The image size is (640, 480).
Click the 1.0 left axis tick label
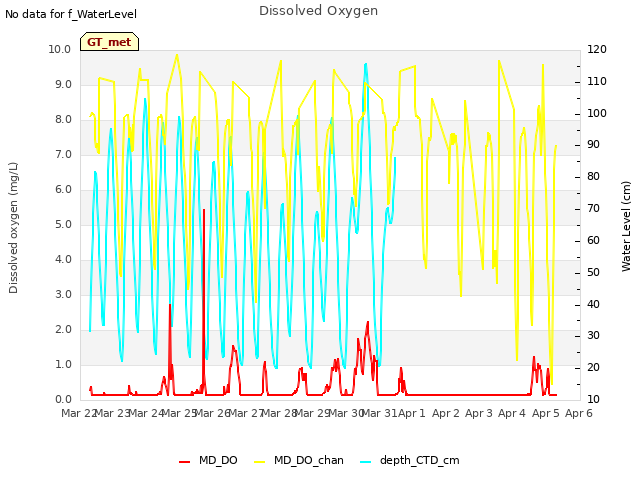coord(63,364)
